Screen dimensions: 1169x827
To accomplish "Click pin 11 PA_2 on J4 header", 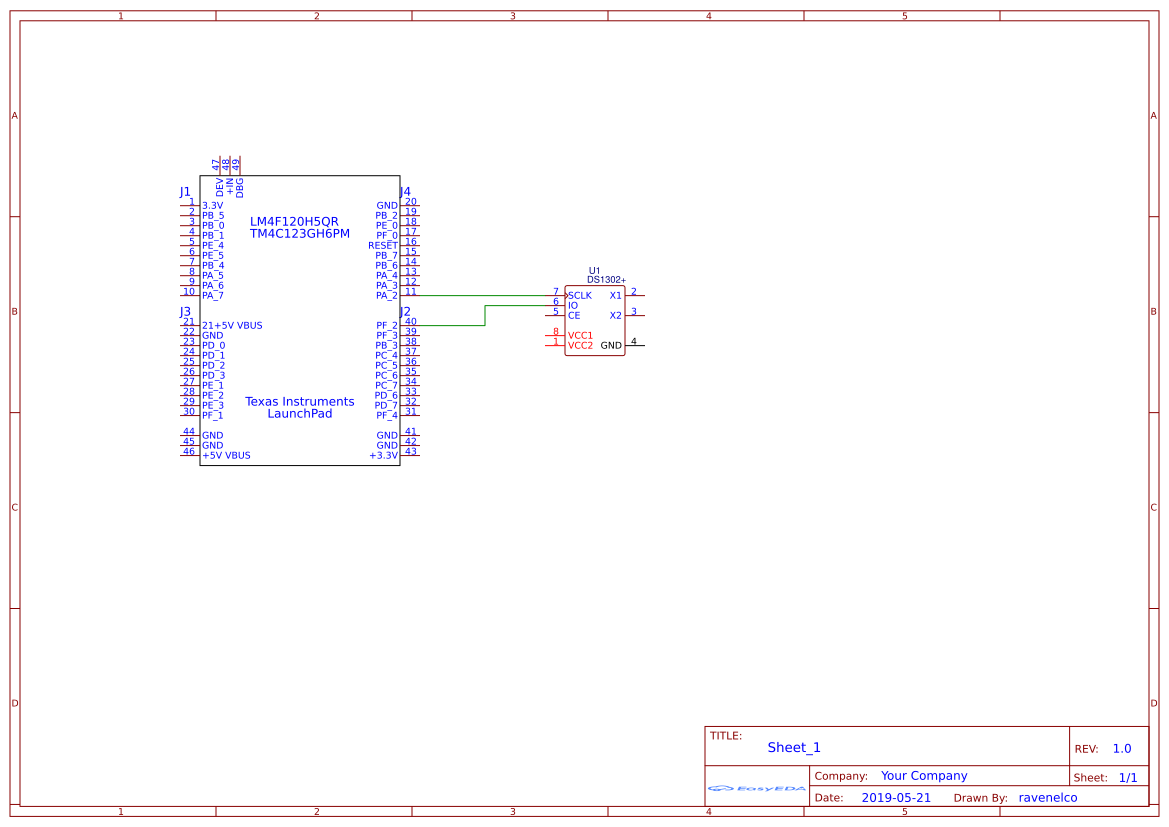I will point(410,295).
